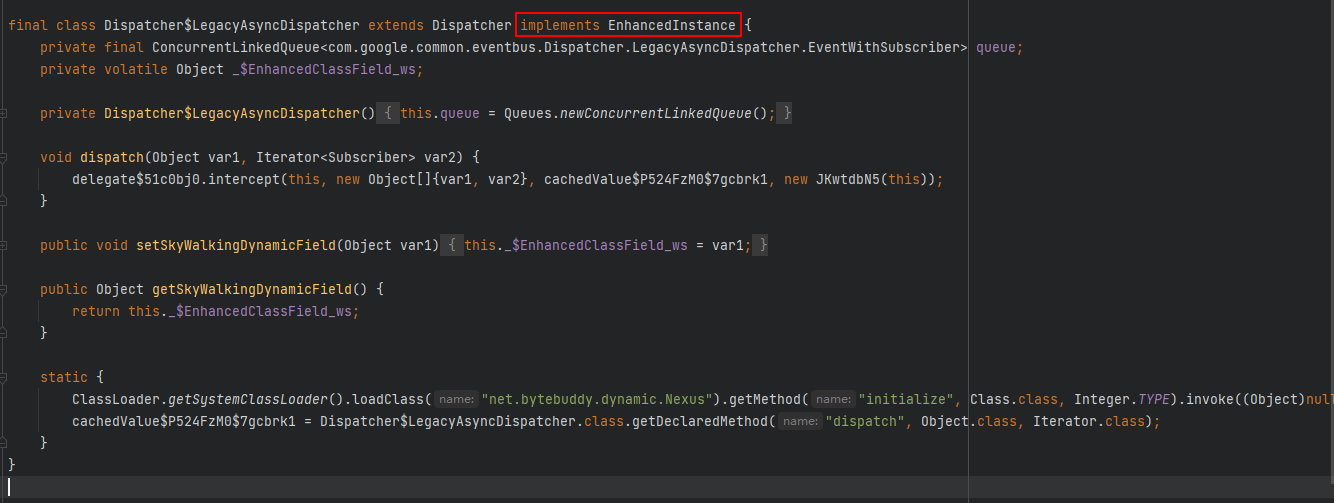
Task: Collapse the static block via gutter fold marker
Action: click(4, 377)
